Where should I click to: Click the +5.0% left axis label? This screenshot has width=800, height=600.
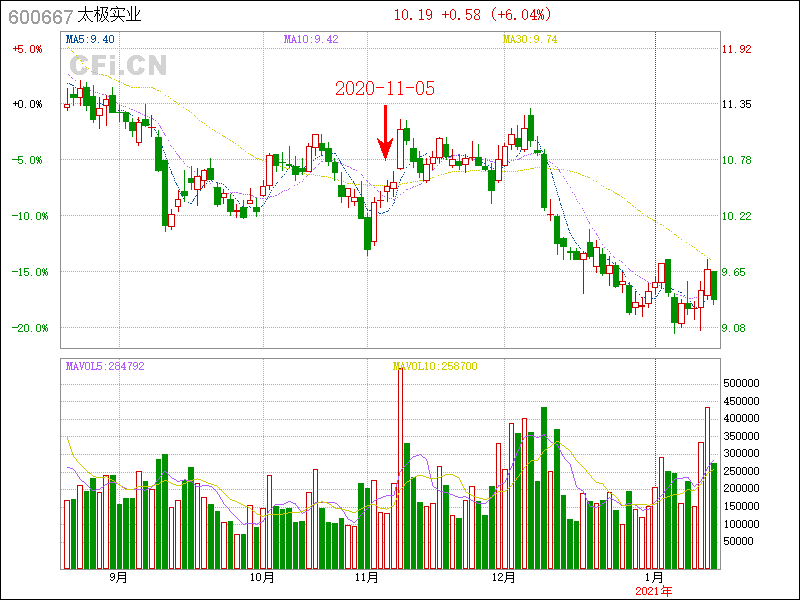click(x=26, y=48)
